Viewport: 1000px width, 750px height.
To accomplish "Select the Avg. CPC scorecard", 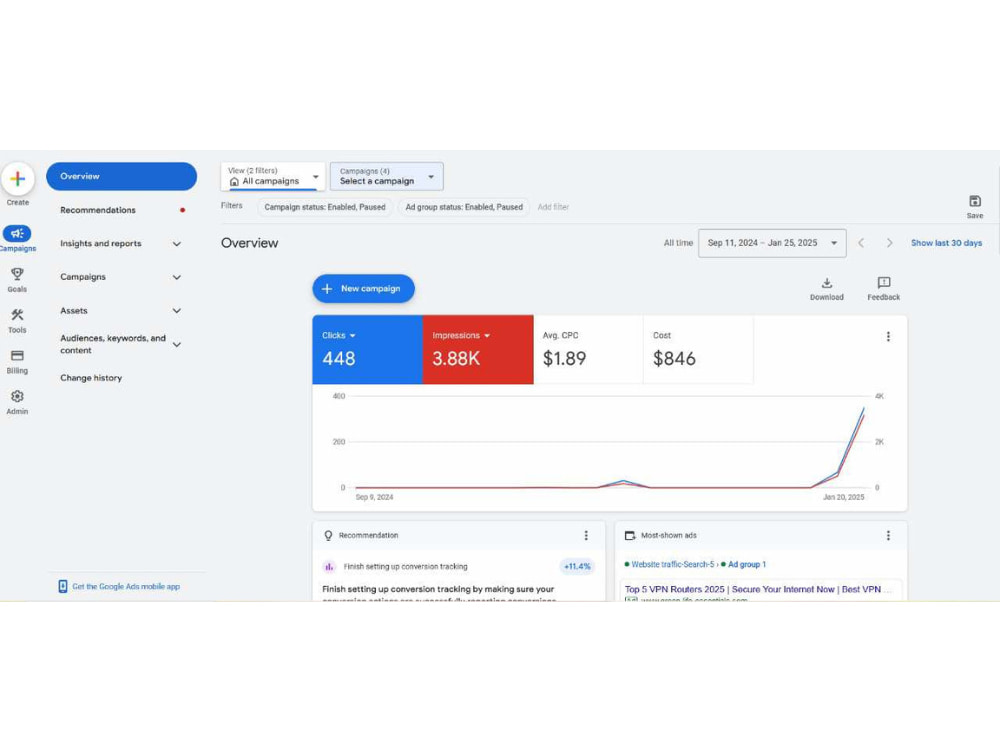I will 588,349.
